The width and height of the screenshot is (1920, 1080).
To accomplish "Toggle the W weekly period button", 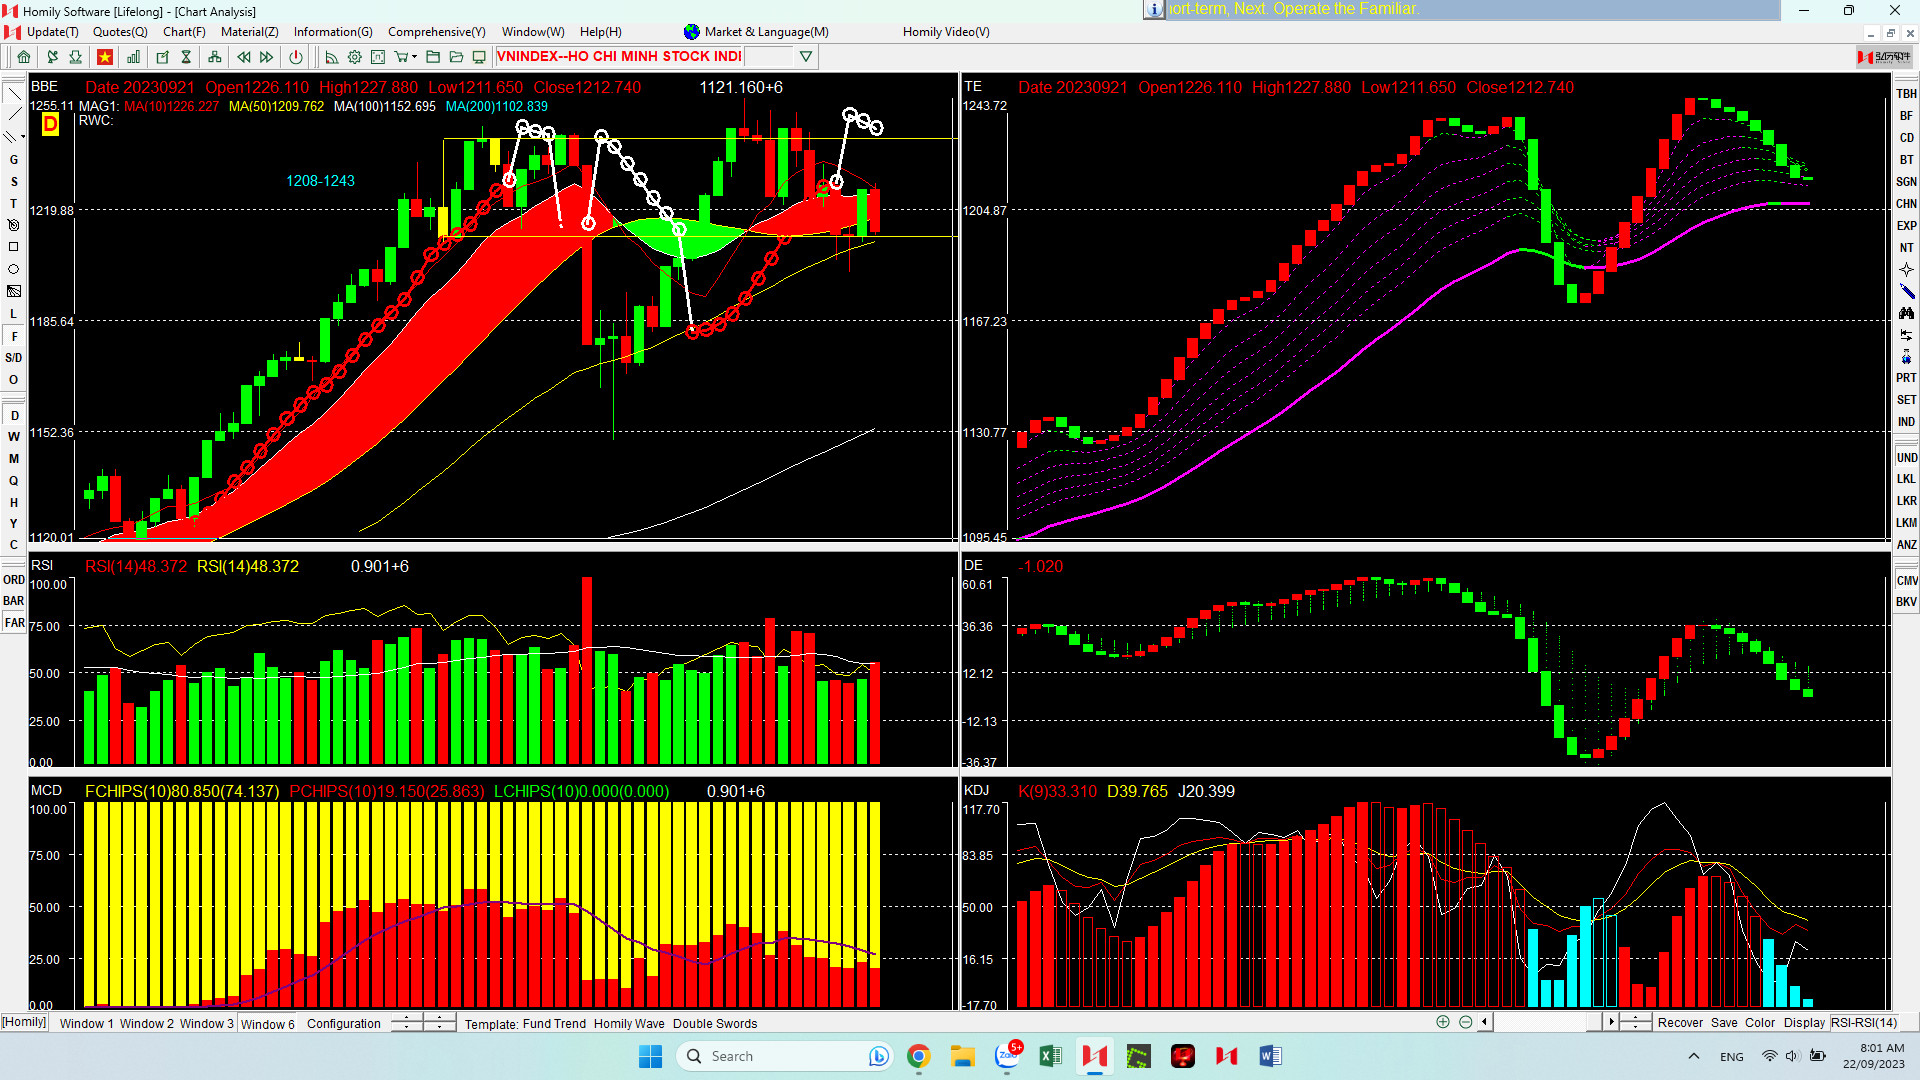I will (x=14, y=437).
